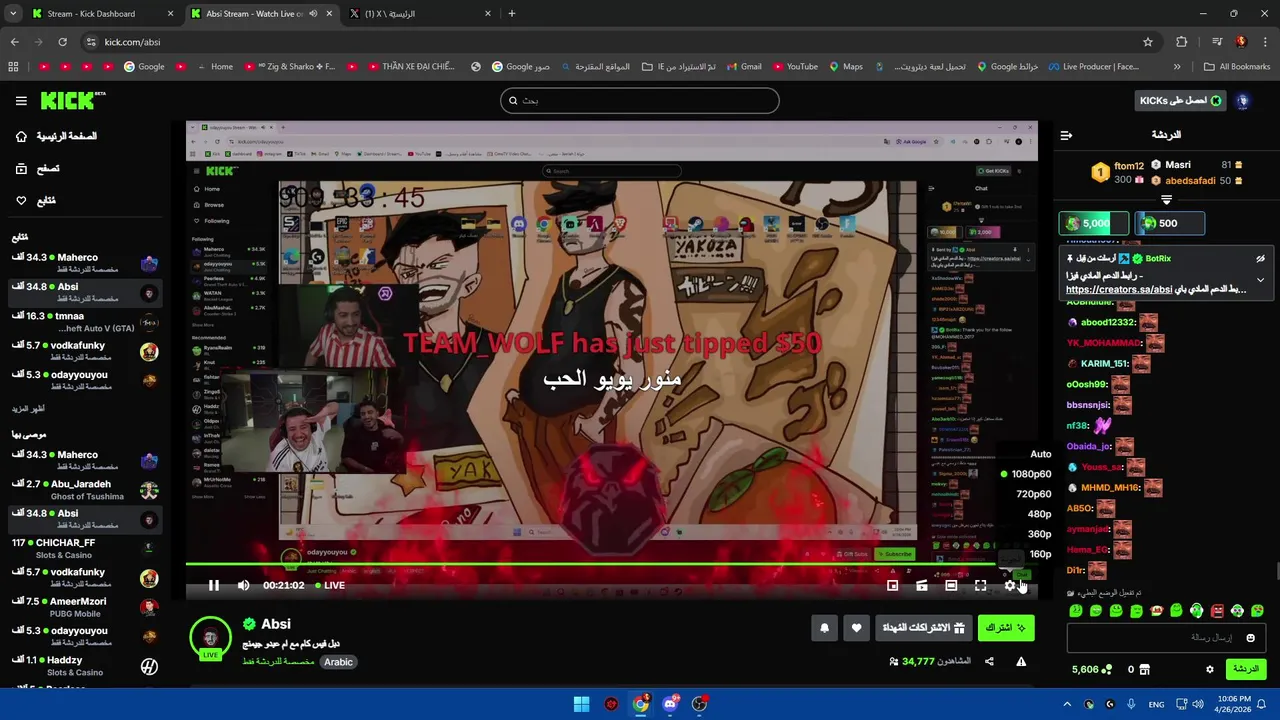This screenshot has width=1280, height=720.
Task: Select 1080p60 video quality
Action: pos(1027,474)
